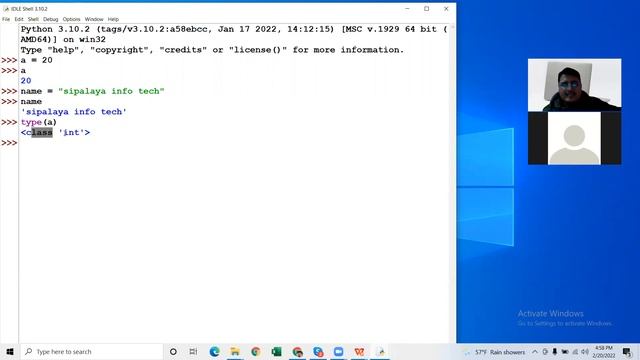Show hidden system tray icons

coord(535,352)
